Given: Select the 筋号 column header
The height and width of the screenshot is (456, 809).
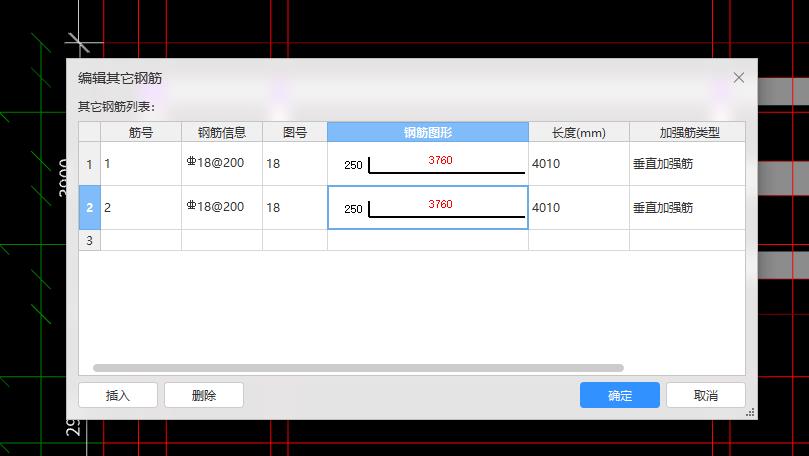Looking at the screenshot, I should click(x=141, y=132).
